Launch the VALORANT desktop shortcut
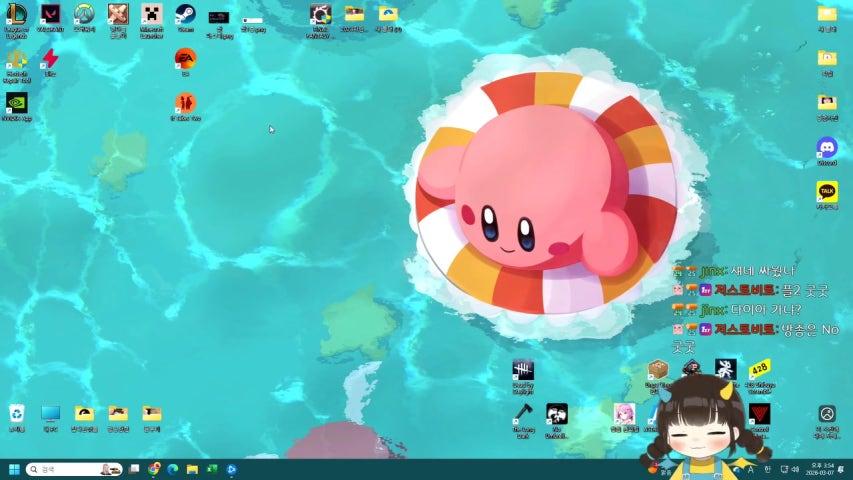The width and height of the screenshot is (853, 480). coord(50,15)
